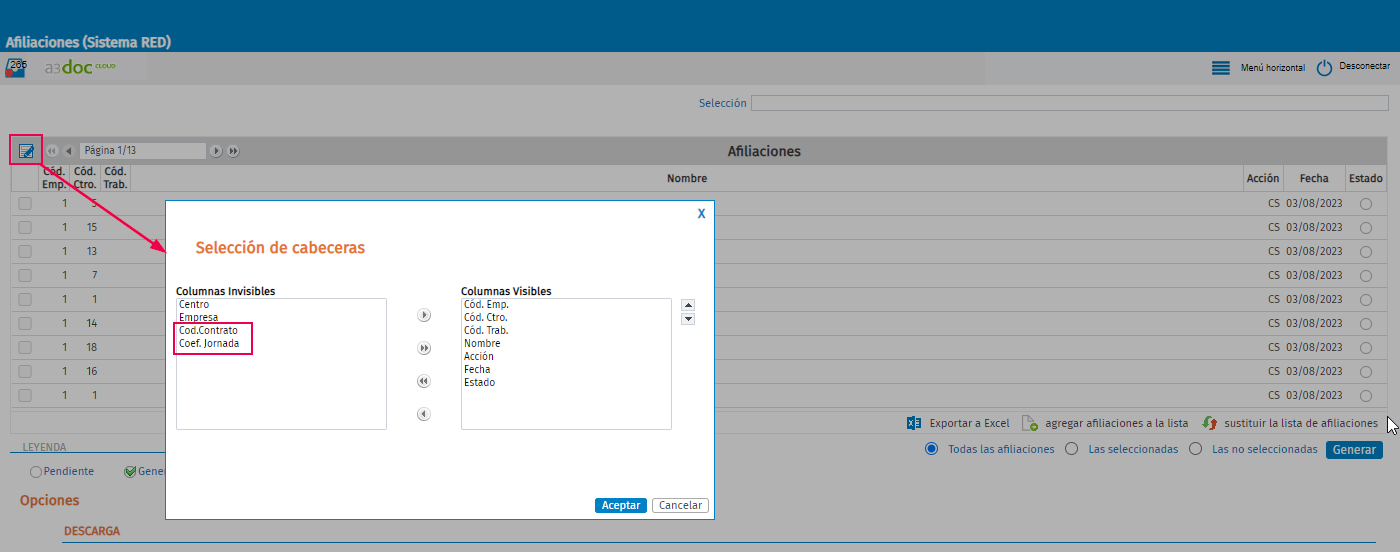Move all columns to visible (double right arrow)

[424, 348]
